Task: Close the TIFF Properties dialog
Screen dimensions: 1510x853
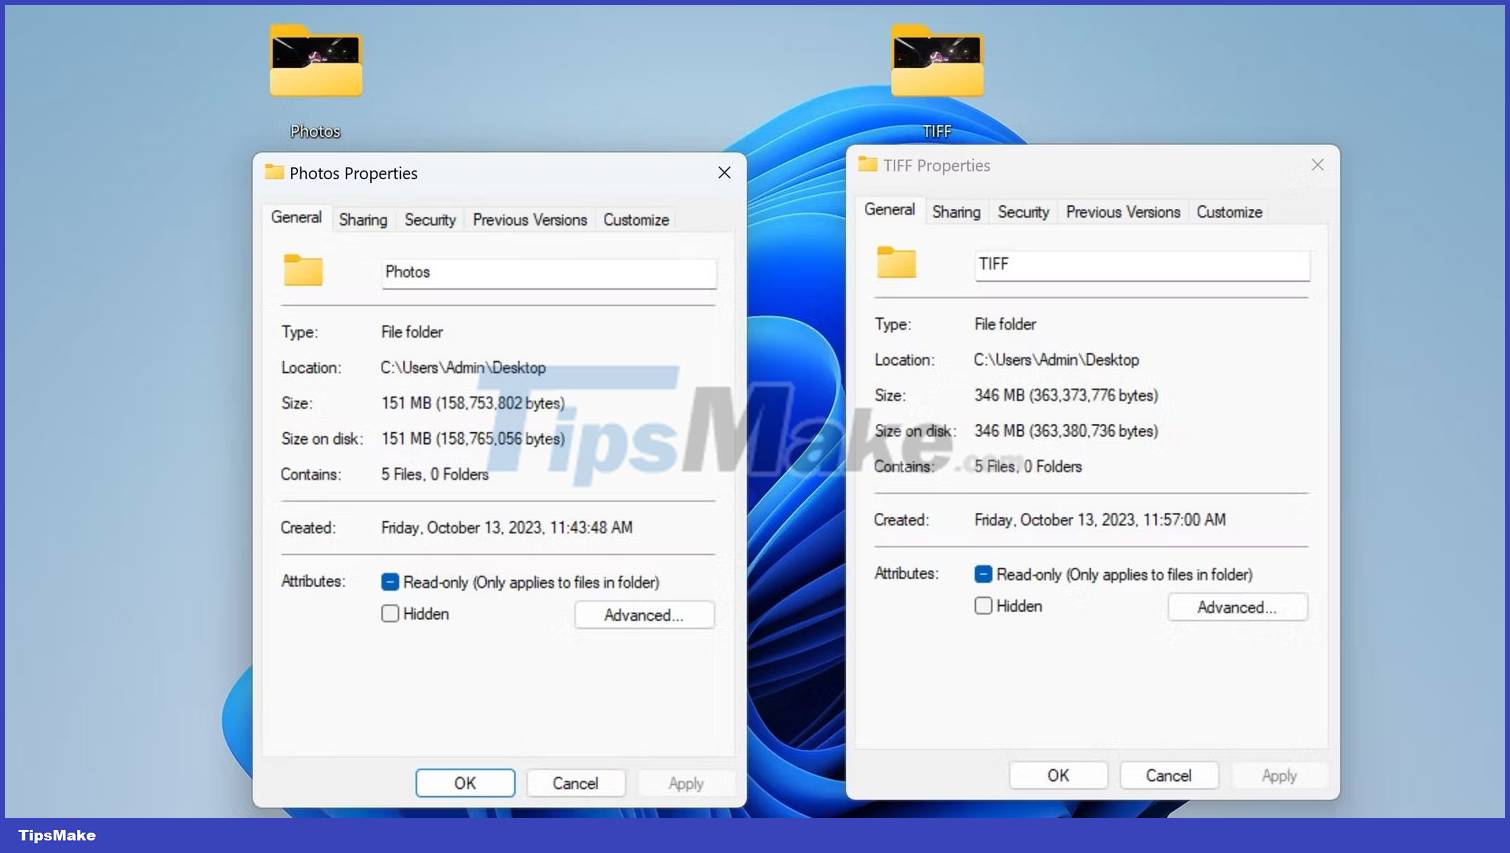Action: click(1317, 165)
